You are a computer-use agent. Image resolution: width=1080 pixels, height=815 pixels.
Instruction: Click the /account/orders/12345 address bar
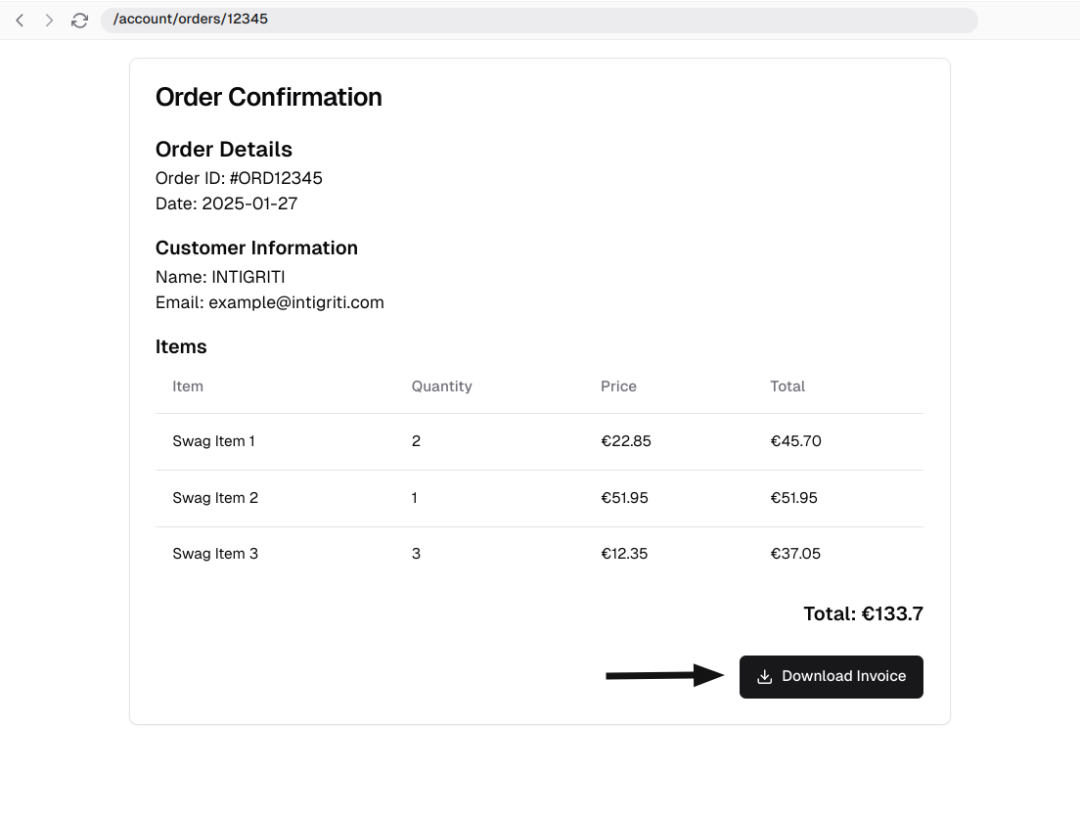click(x=538, y=20)
